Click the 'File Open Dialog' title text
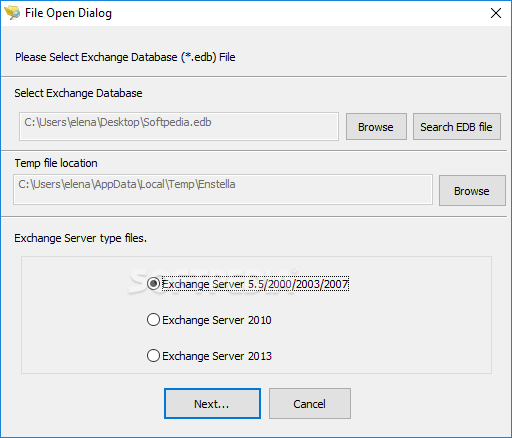Image resolution: width=512 pixels, height=438 pixels. (x=68, y=13)
